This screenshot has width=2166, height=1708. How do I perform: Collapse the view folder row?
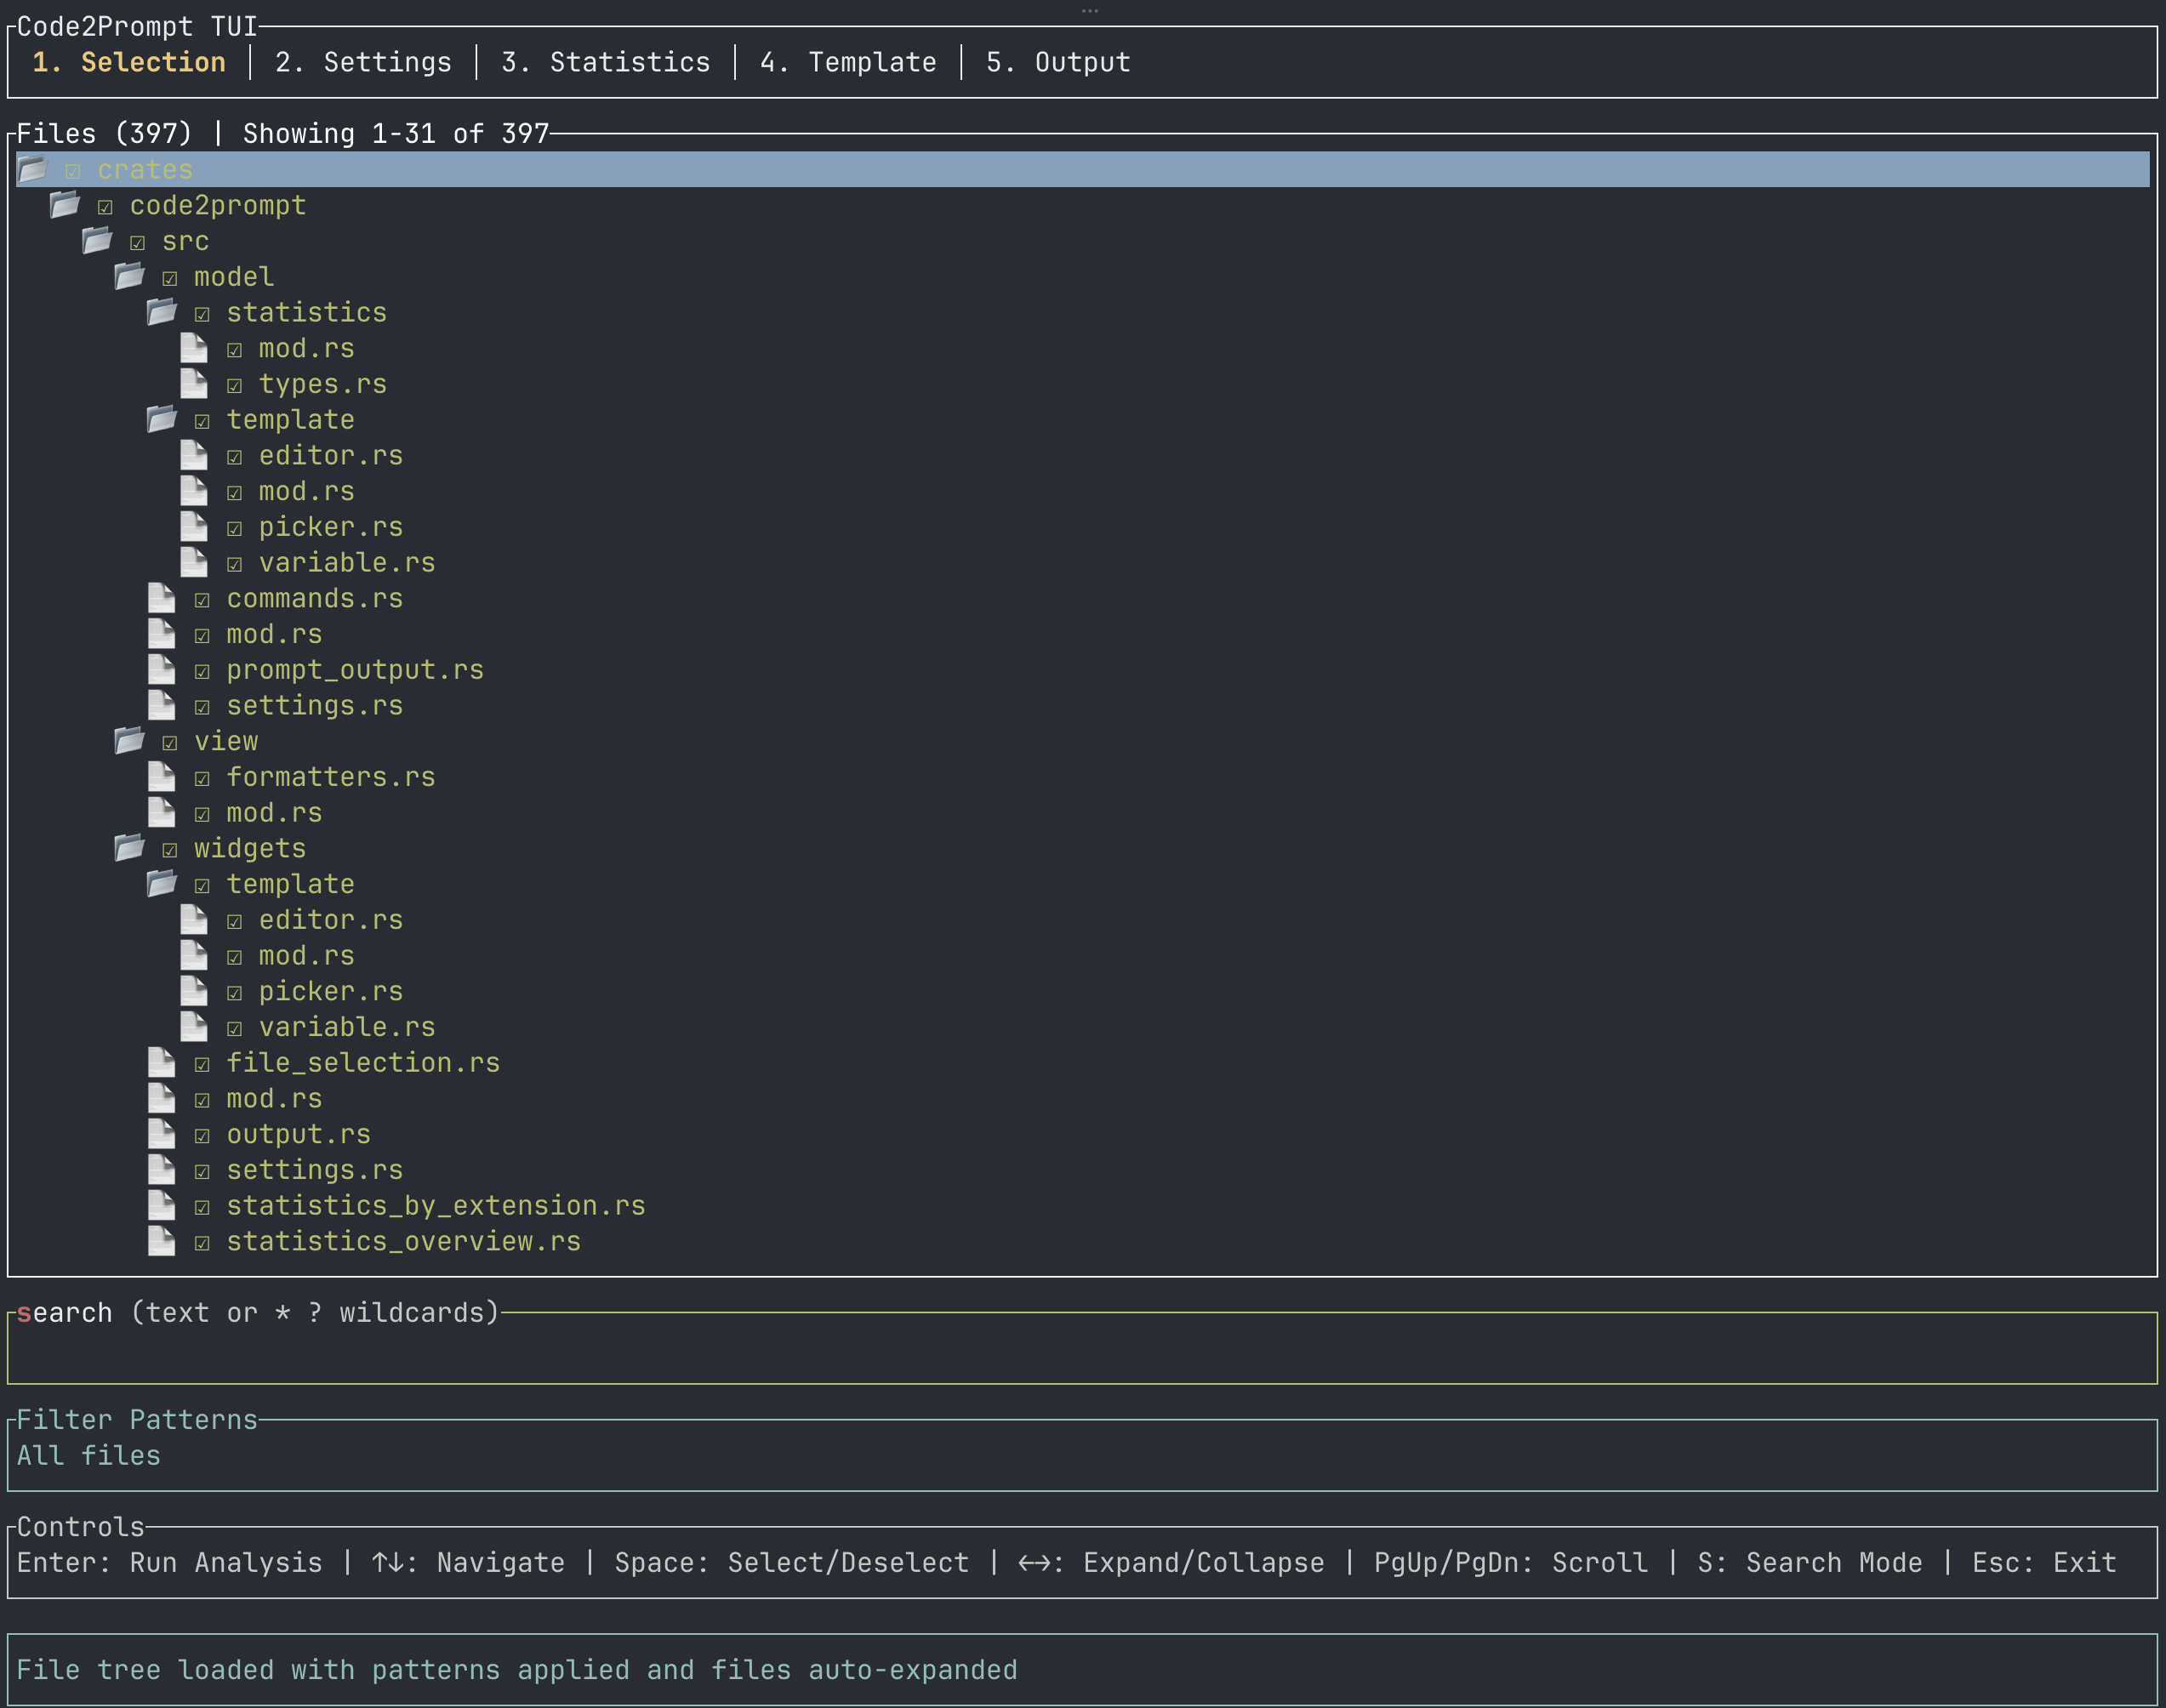[x=1083, y=741]
